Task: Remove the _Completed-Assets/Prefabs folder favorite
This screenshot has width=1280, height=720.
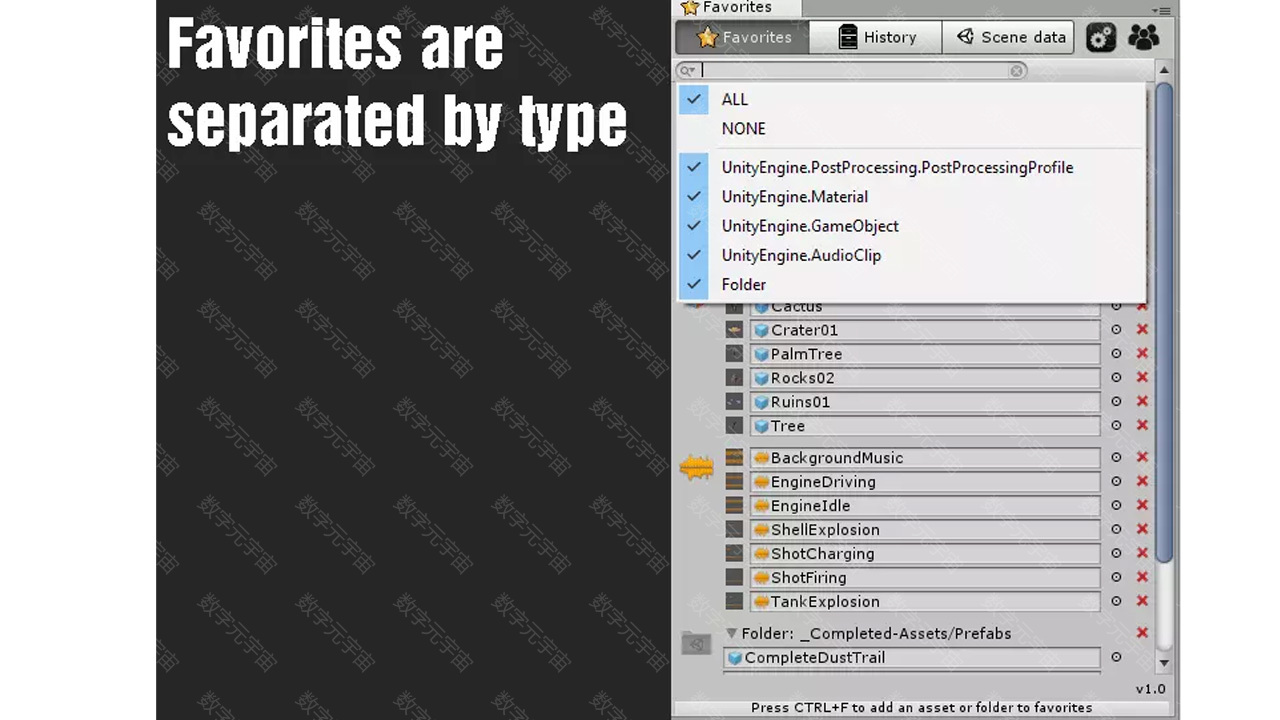Action: (1142, 633)
